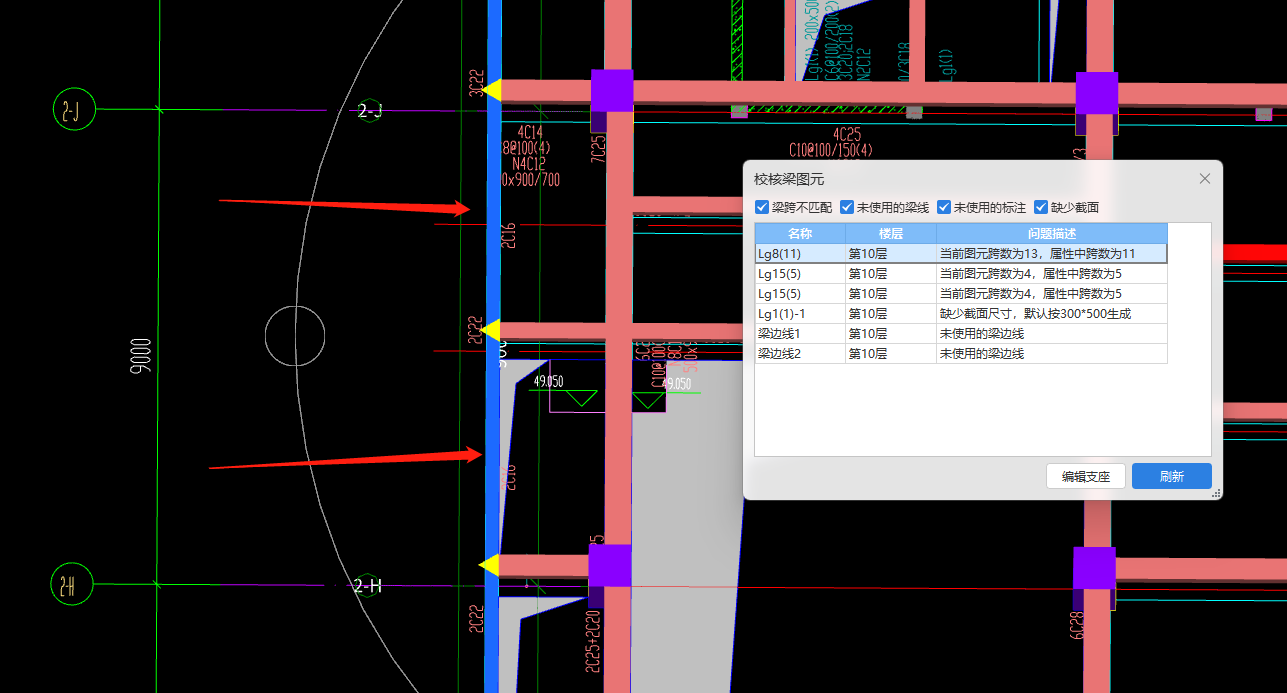Viewport: 1287px width, 693px height.
Task: Click the 名称 column header
Action: [800, 233]
